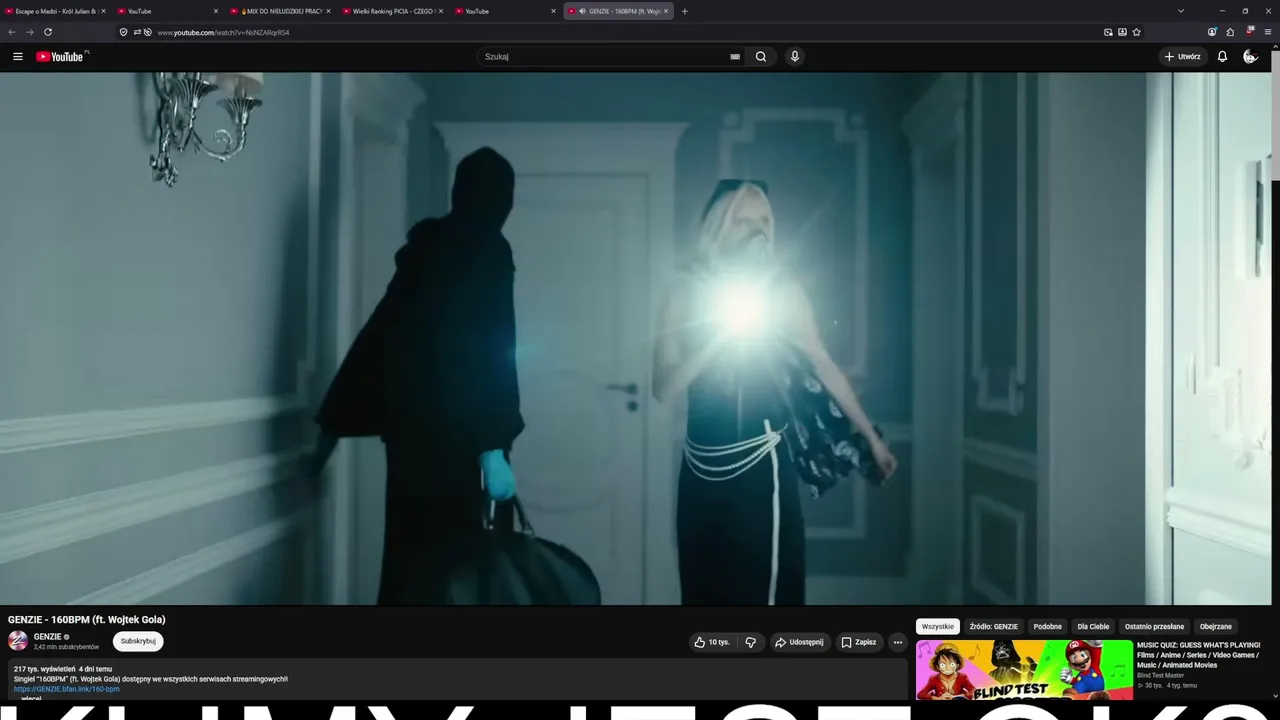The height and width of the screenshot is (720, 1280).
Task: Click the red extension icon with badge
Action: pos(1249,32)
